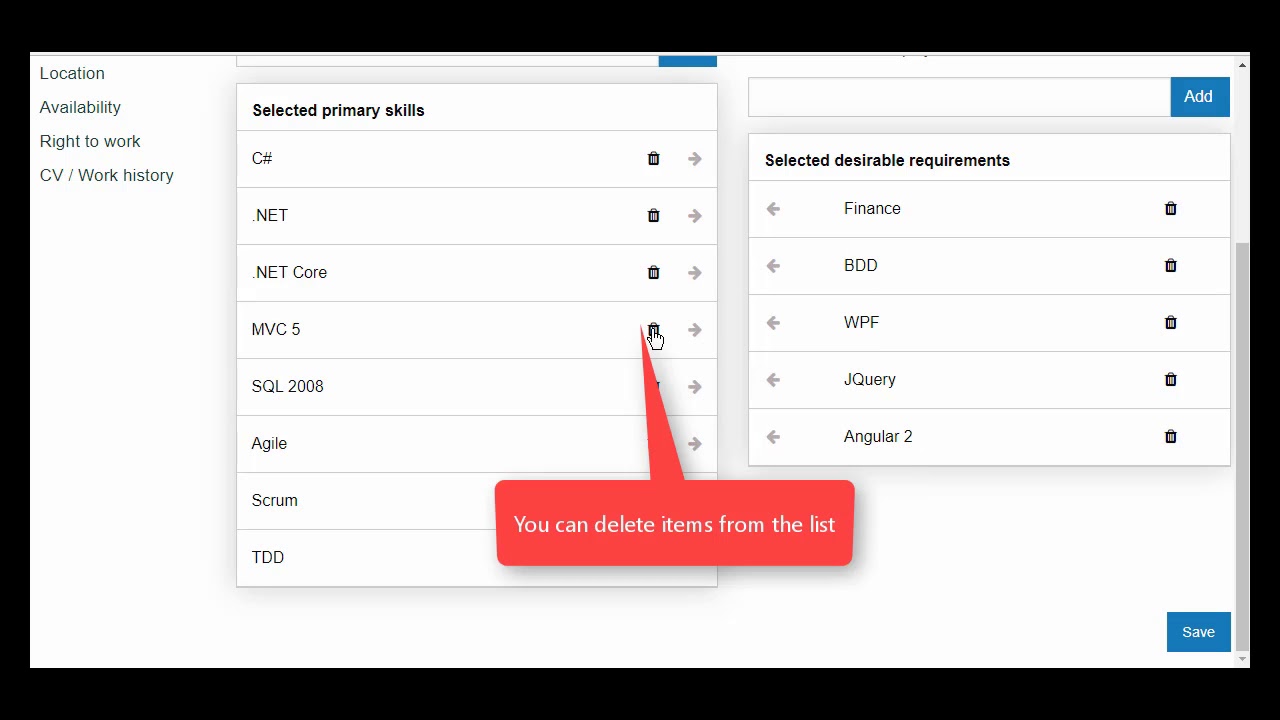1280x720 pixels.
Task: Move C# to desirable with right arrow
Action: point(695,159)
